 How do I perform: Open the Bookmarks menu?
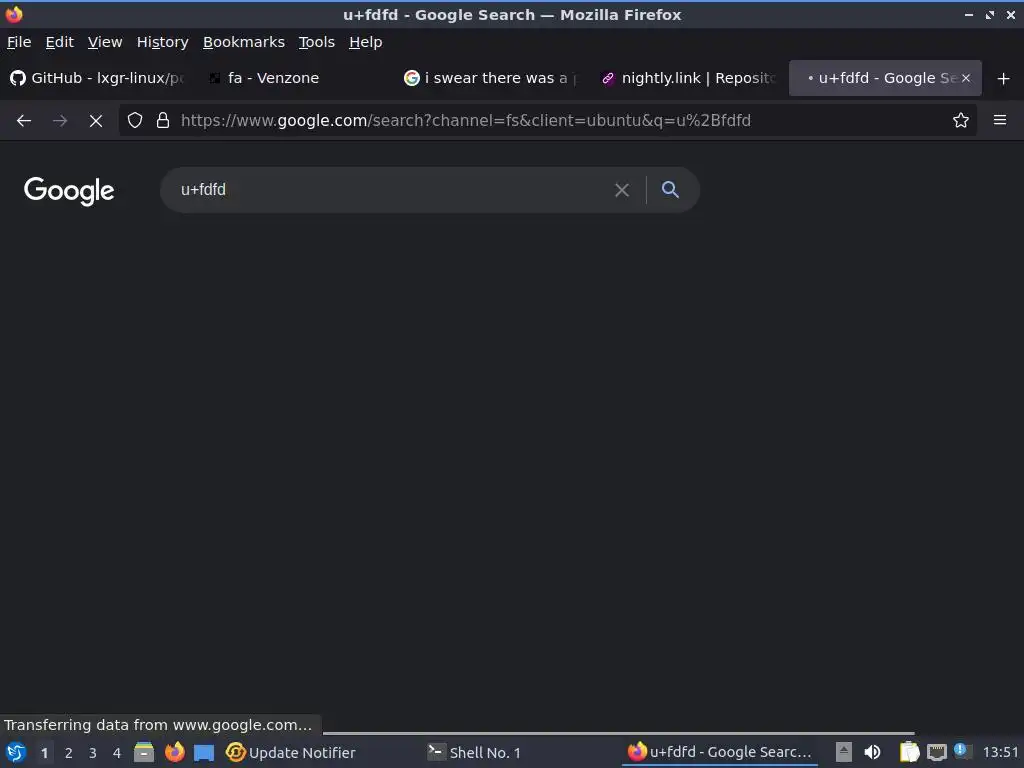[x=244, y=42]
